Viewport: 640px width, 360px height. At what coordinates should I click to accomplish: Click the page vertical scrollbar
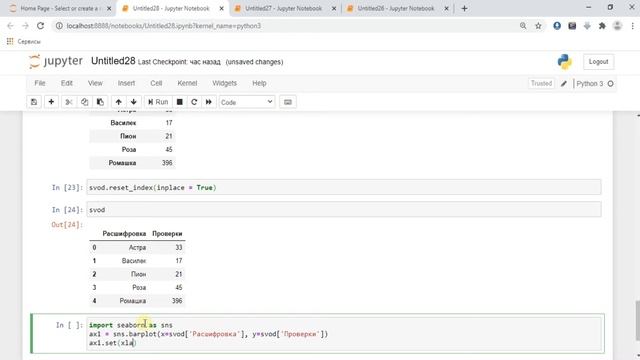click(x=637, y=320)
